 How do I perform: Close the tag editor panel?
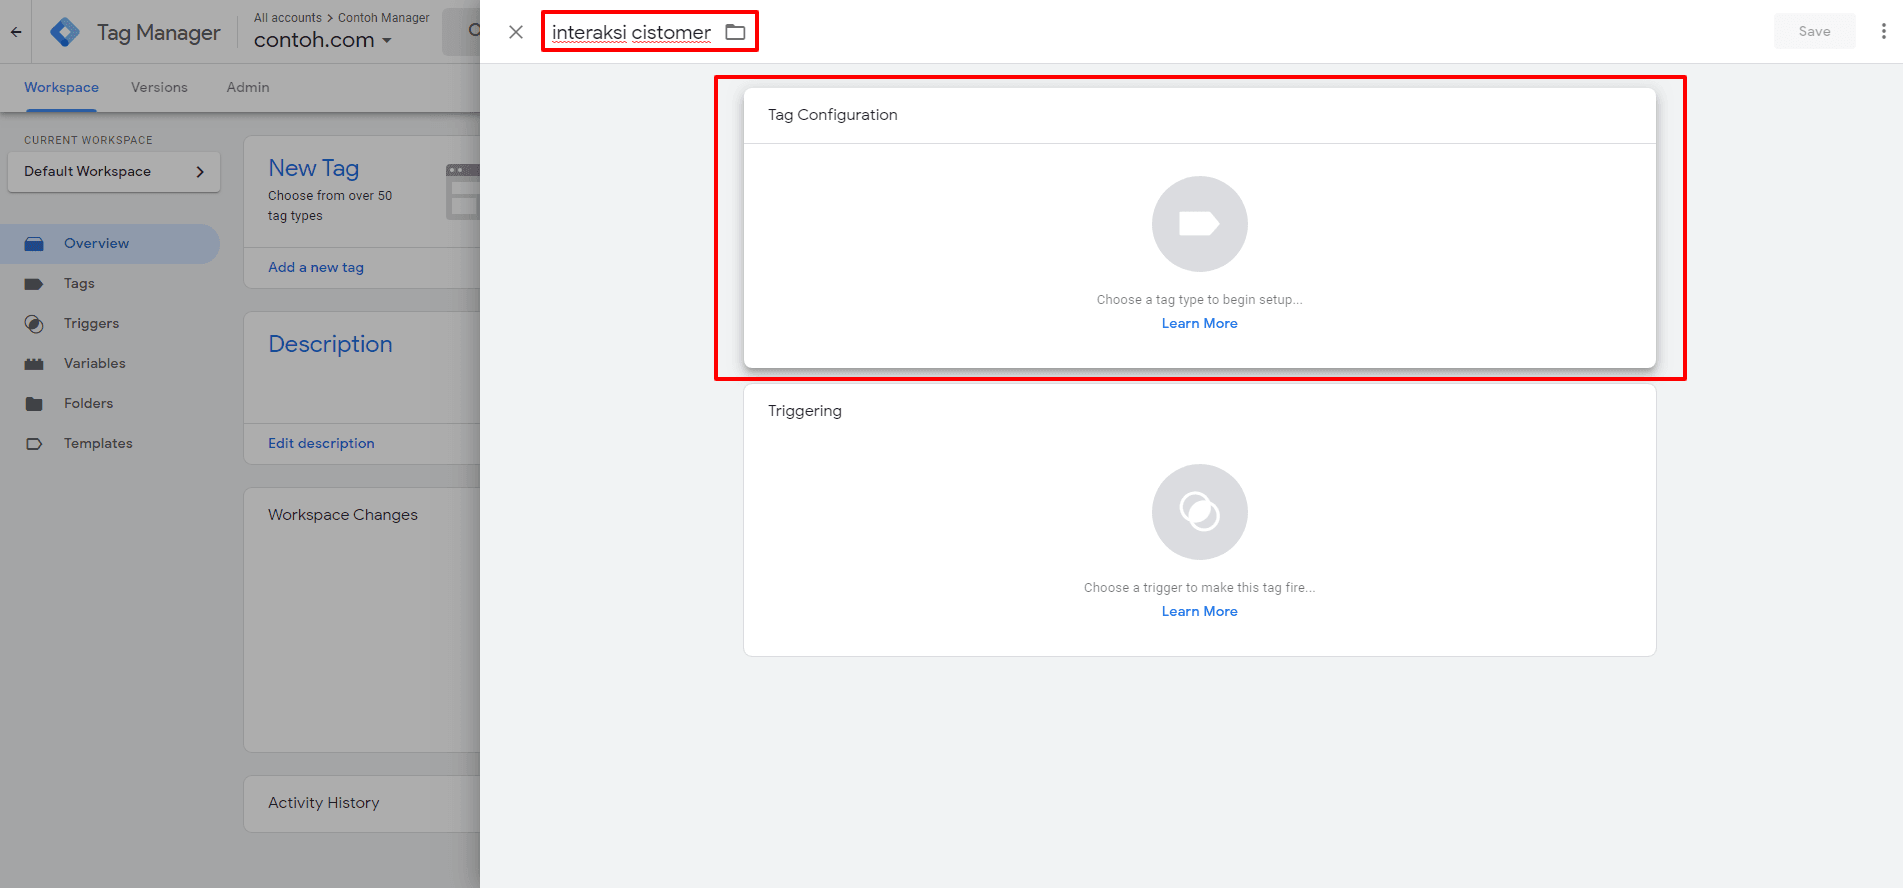tap(516, 32)
